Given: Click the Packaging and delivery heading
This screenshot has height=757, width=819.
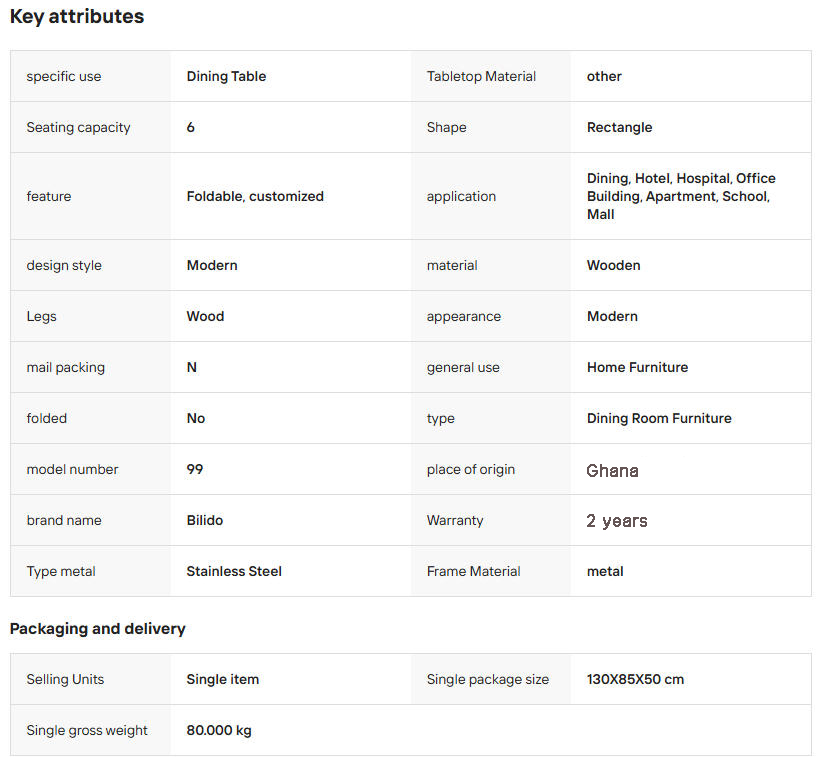Looking at the screenshot, I should coord(97,629).
